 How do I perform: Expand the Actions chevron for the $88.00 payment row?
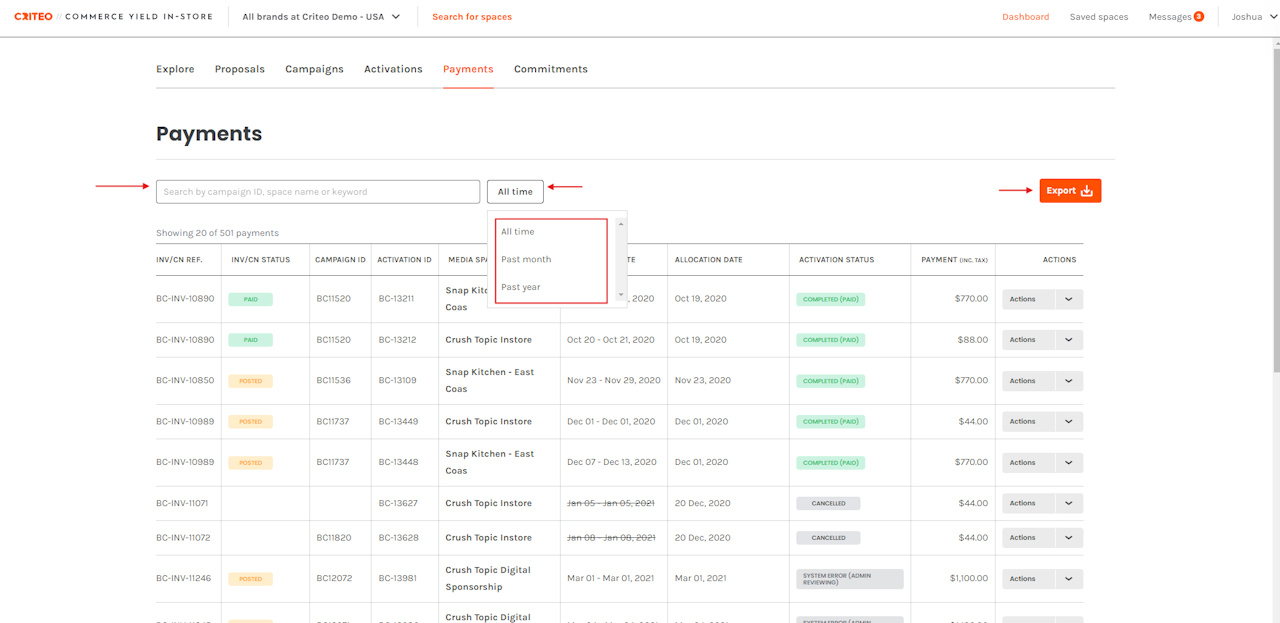tap(1068, 340)
